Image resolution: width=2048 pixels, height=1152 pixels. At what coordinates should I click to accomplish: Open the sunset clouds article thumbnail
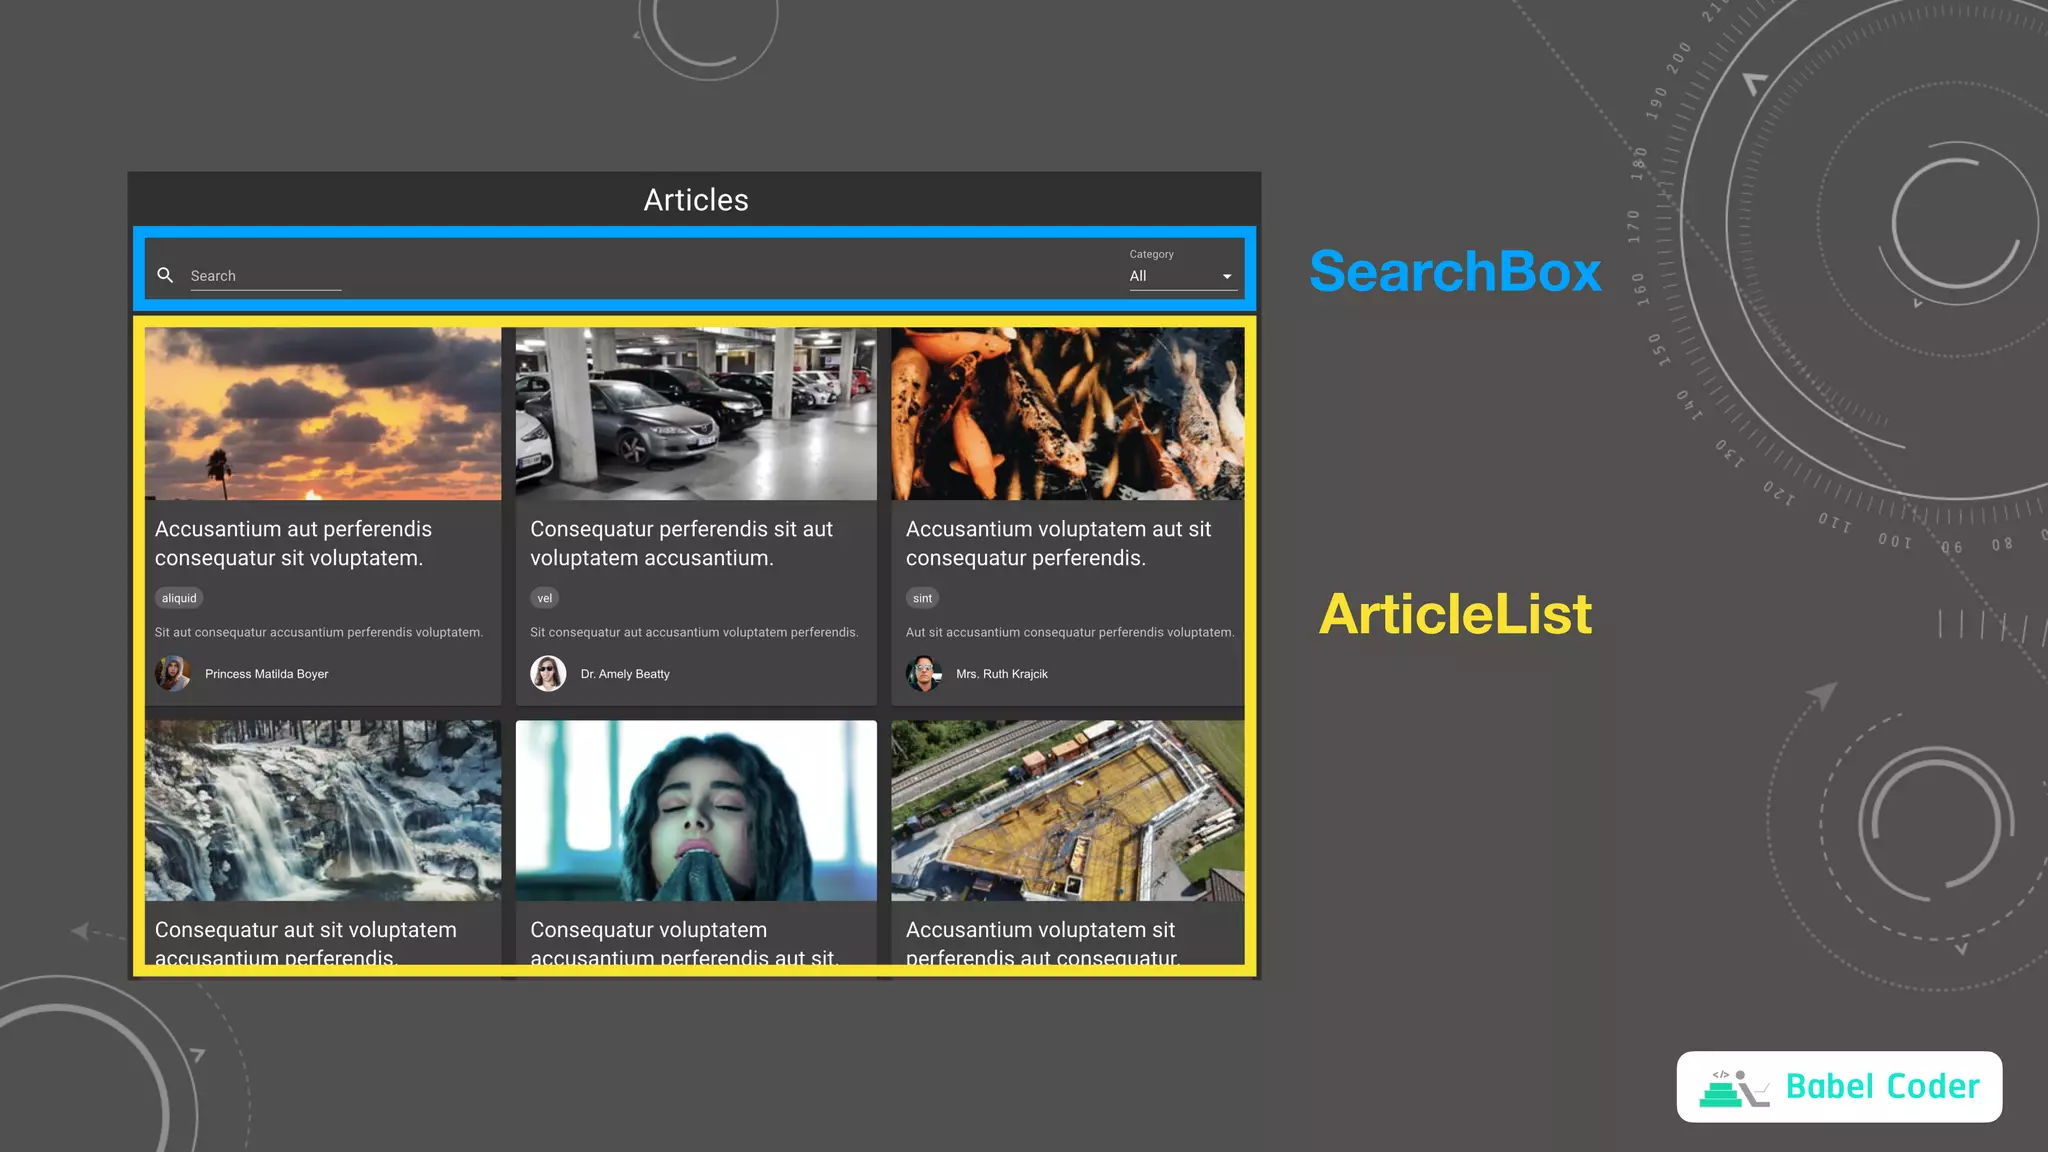323,414
